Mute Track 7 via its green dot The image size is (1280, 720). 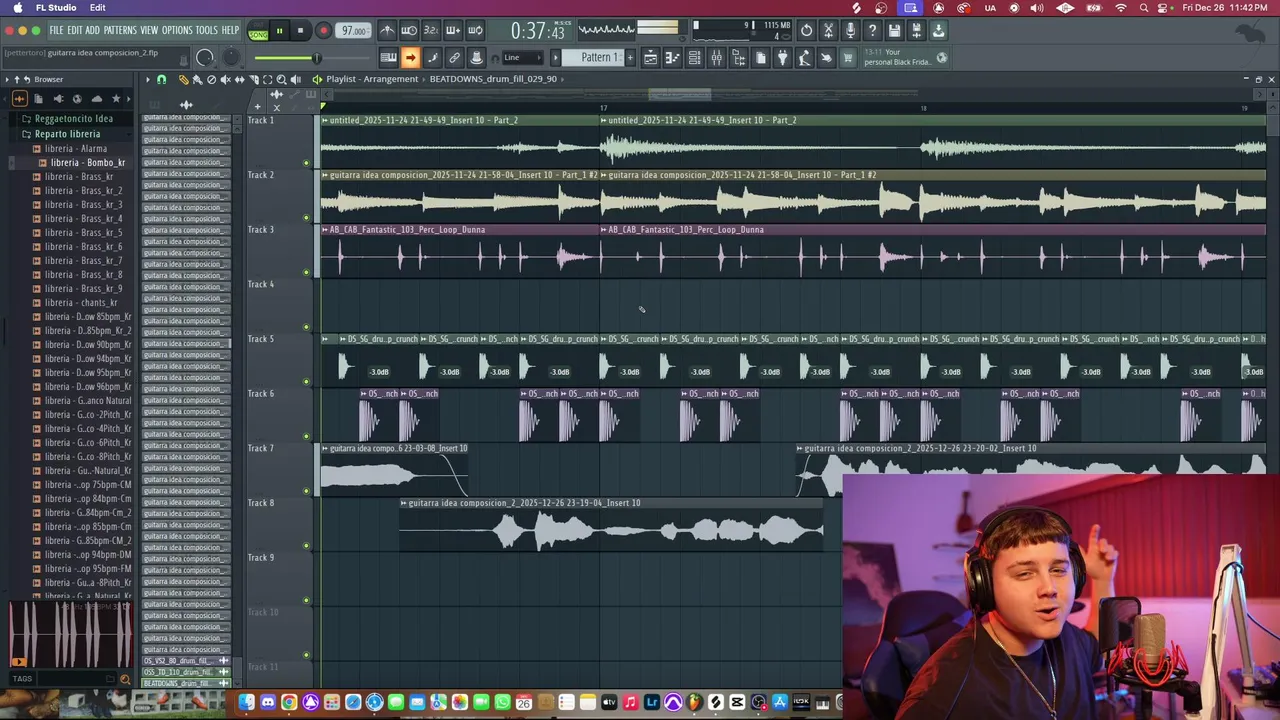(306, 491)
